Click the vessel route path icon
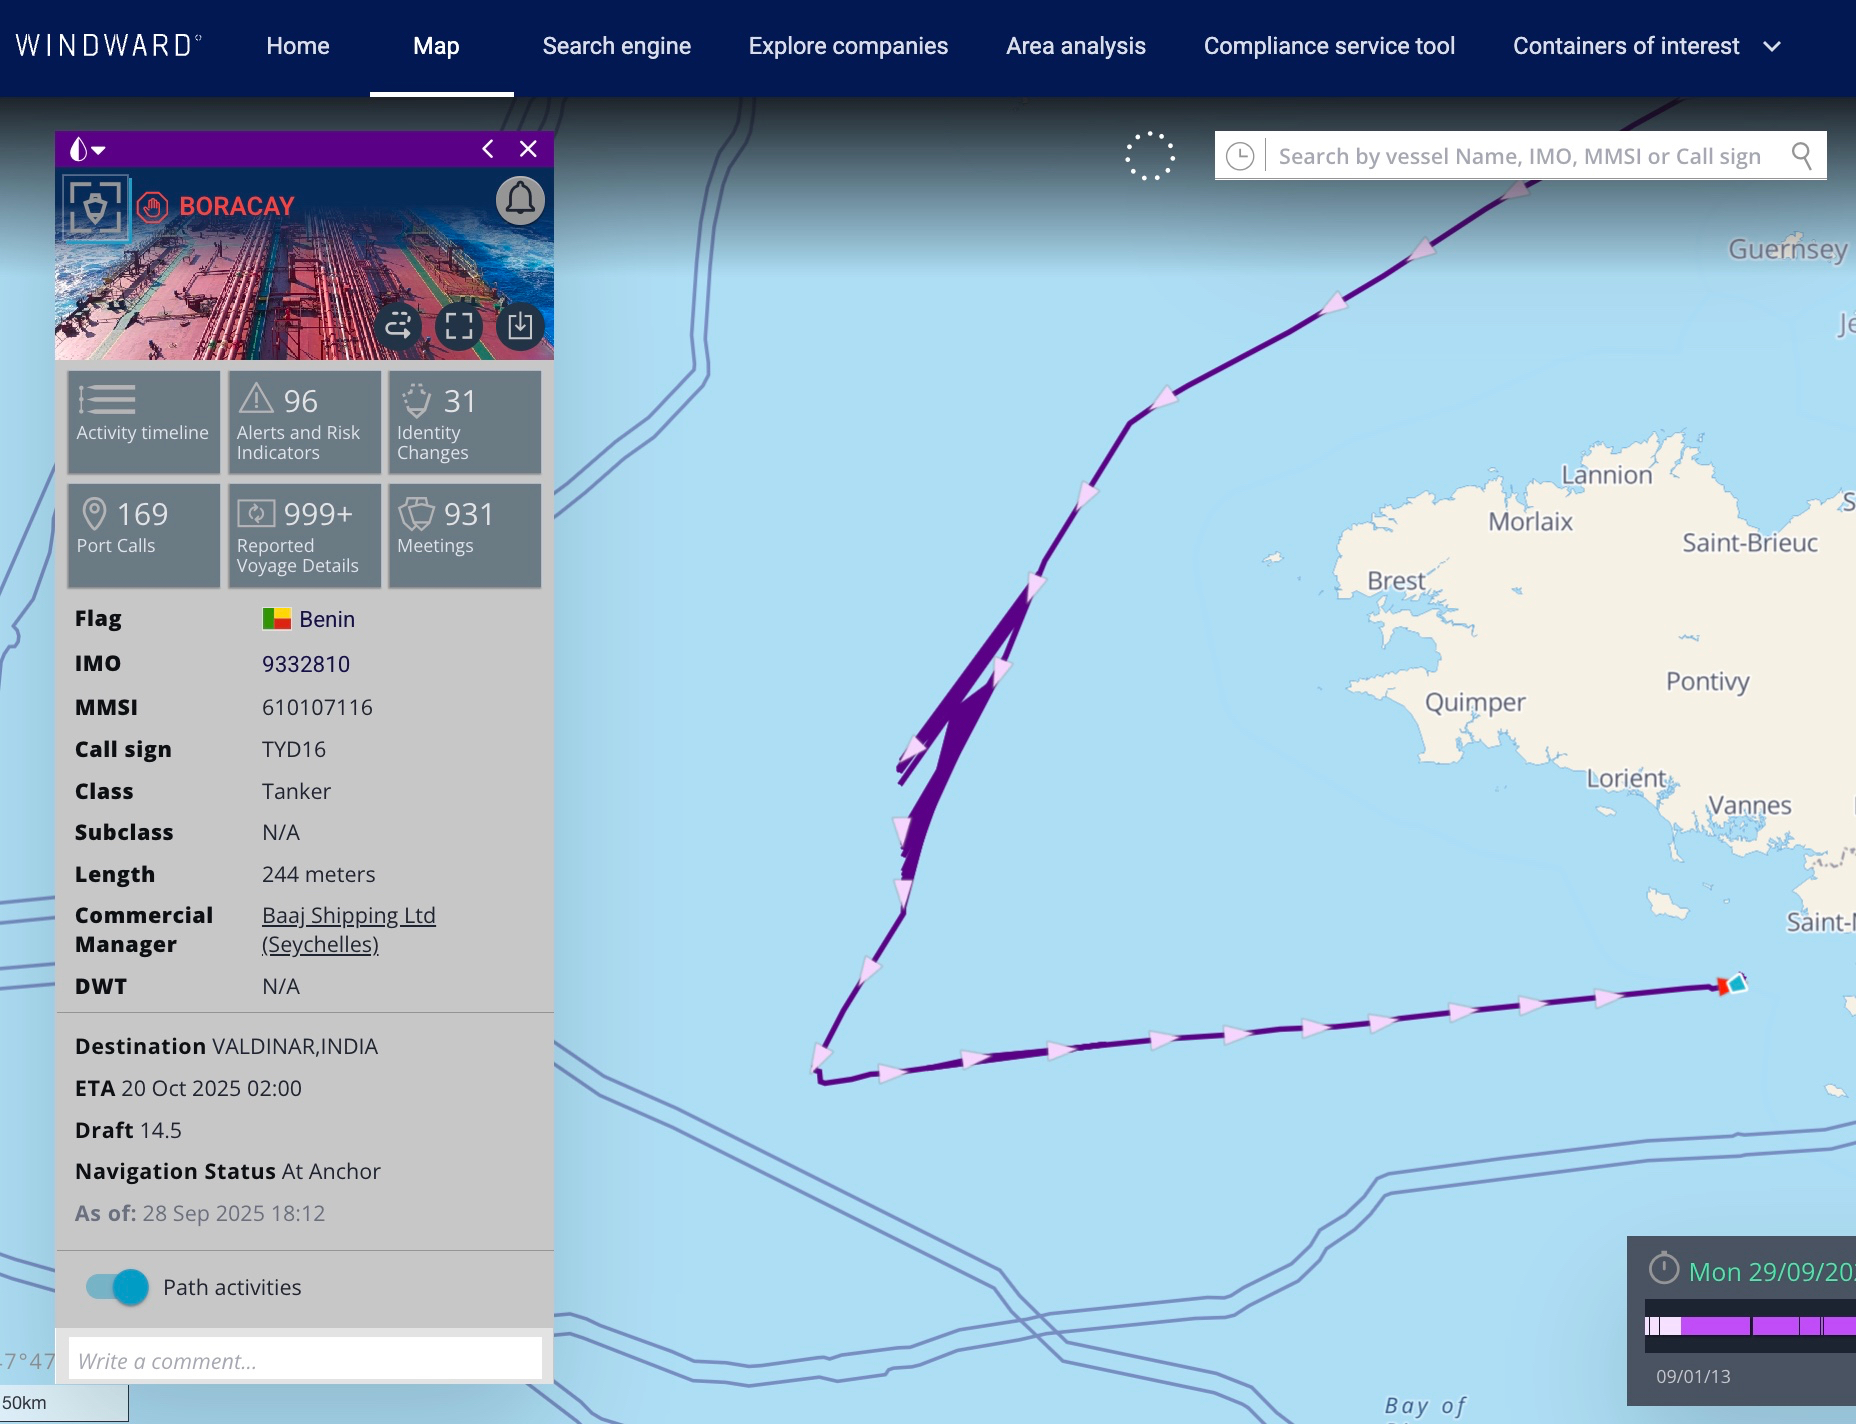 (x=398, y=326)
